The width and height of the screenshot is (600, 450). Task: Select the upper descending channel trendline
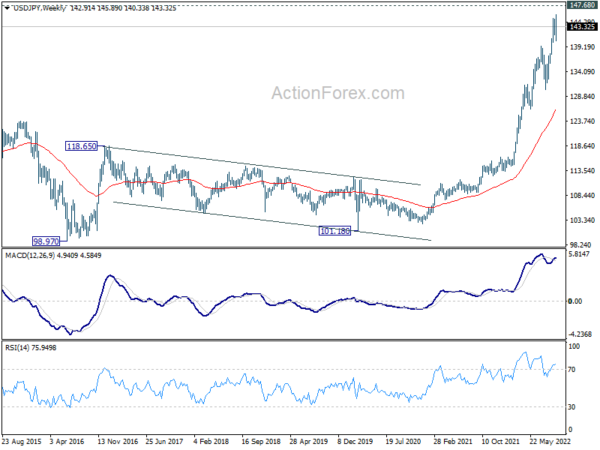coord(260,165)
